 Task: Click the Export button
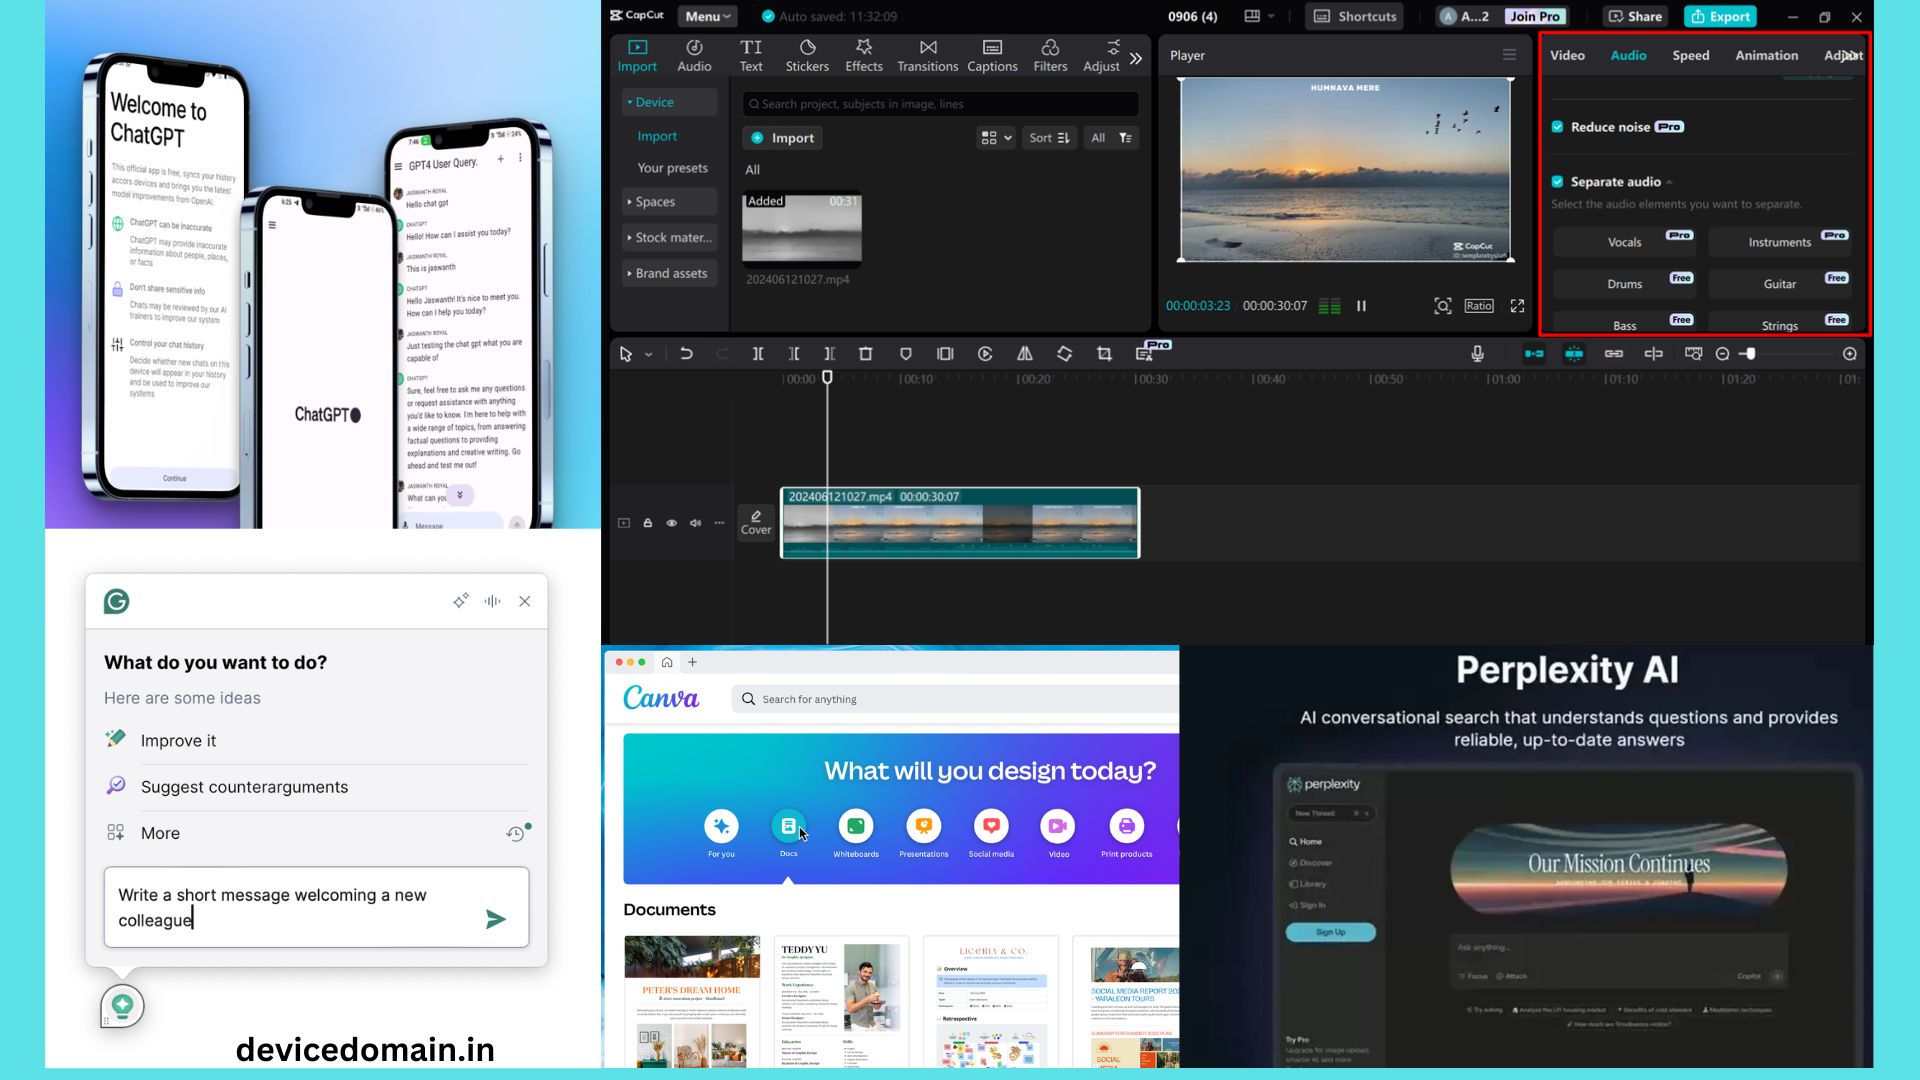1720,16
